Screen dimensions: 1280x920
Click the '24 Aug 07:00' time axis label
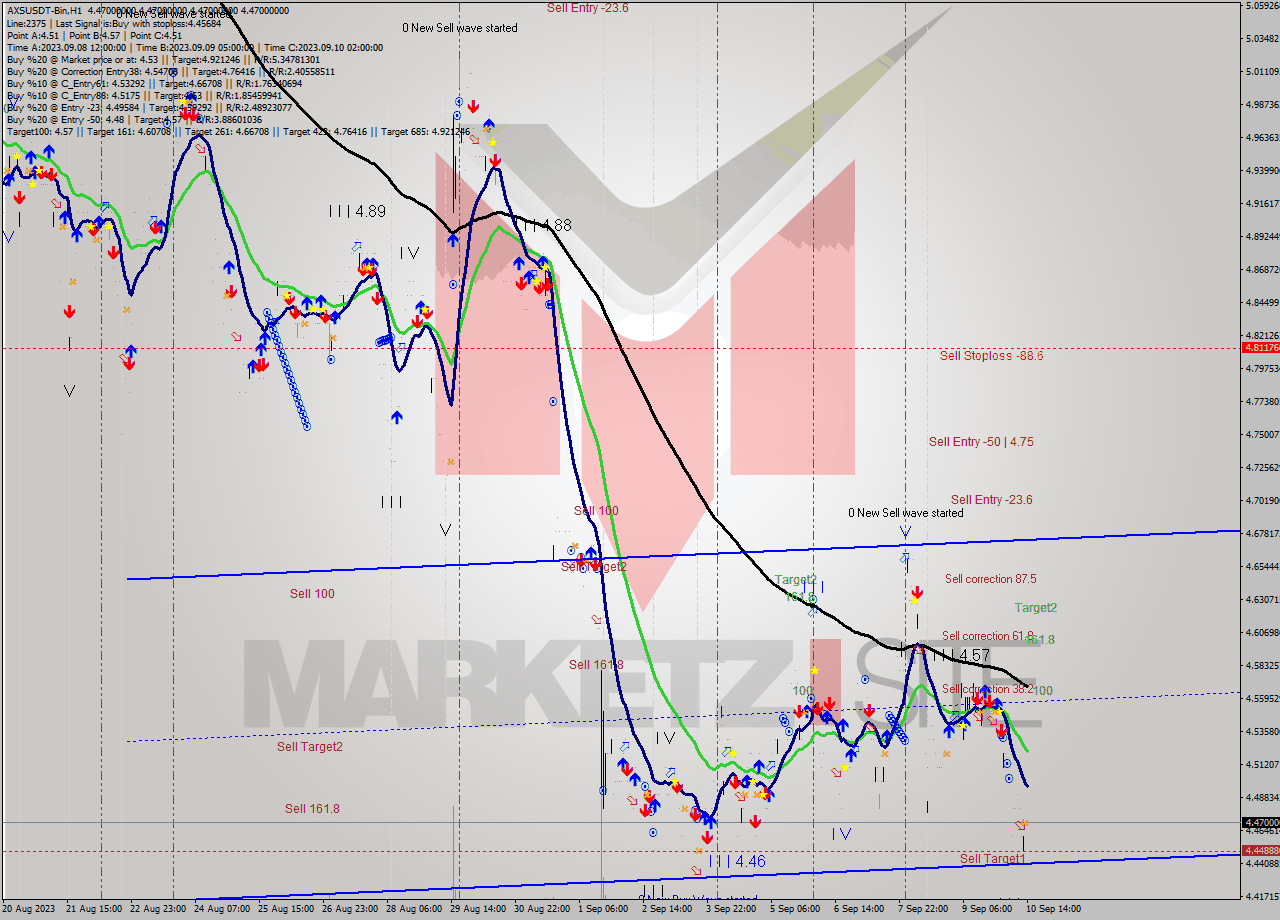tap(222, 909)
